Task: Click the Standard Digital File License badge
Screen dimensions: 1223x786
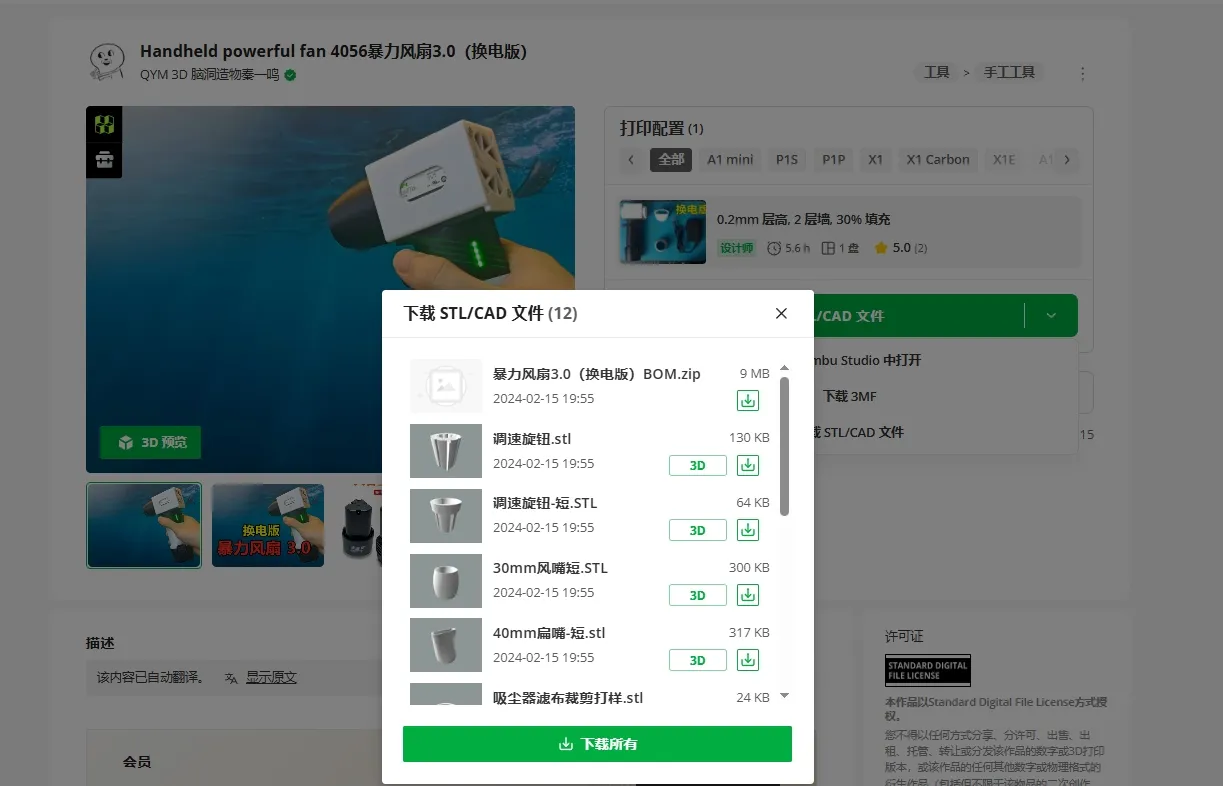Action: [x=927, y=670]
